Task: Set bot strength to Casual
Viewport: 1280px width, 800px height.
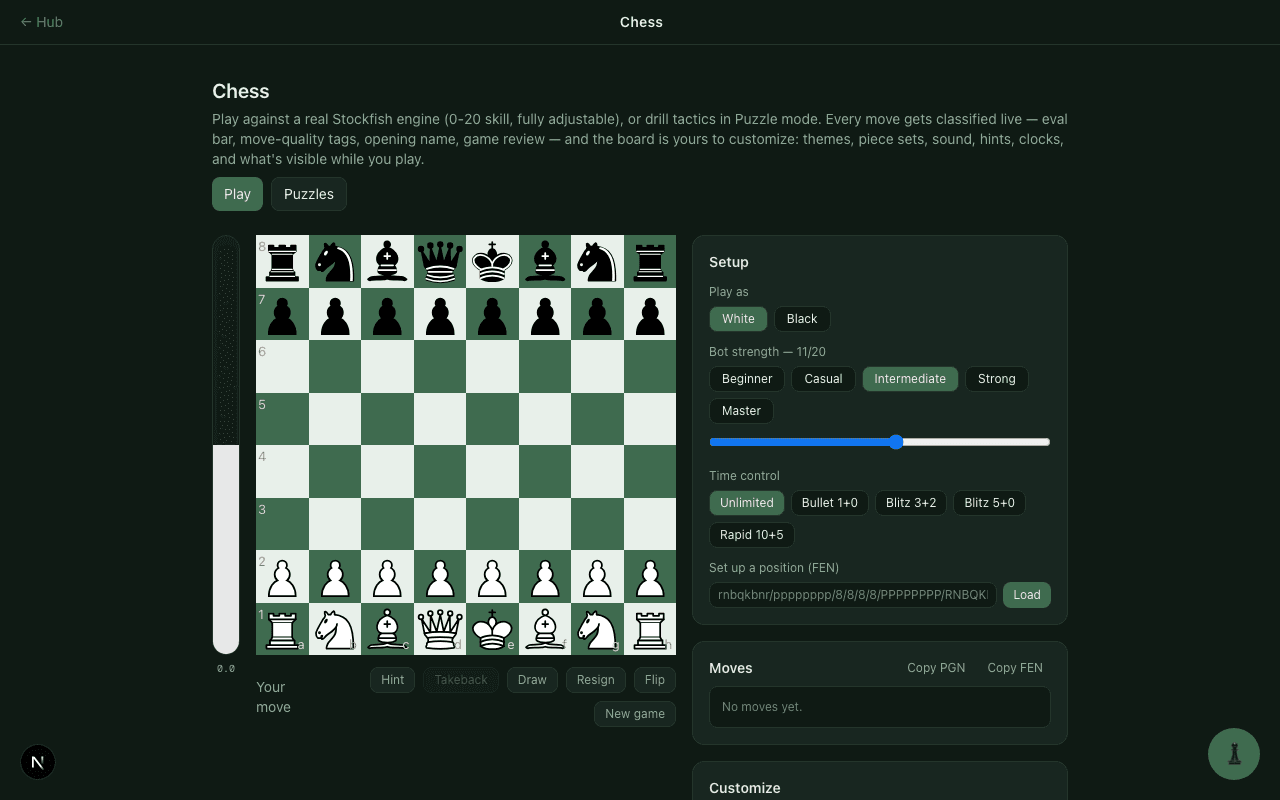Action: pos(823,379)
